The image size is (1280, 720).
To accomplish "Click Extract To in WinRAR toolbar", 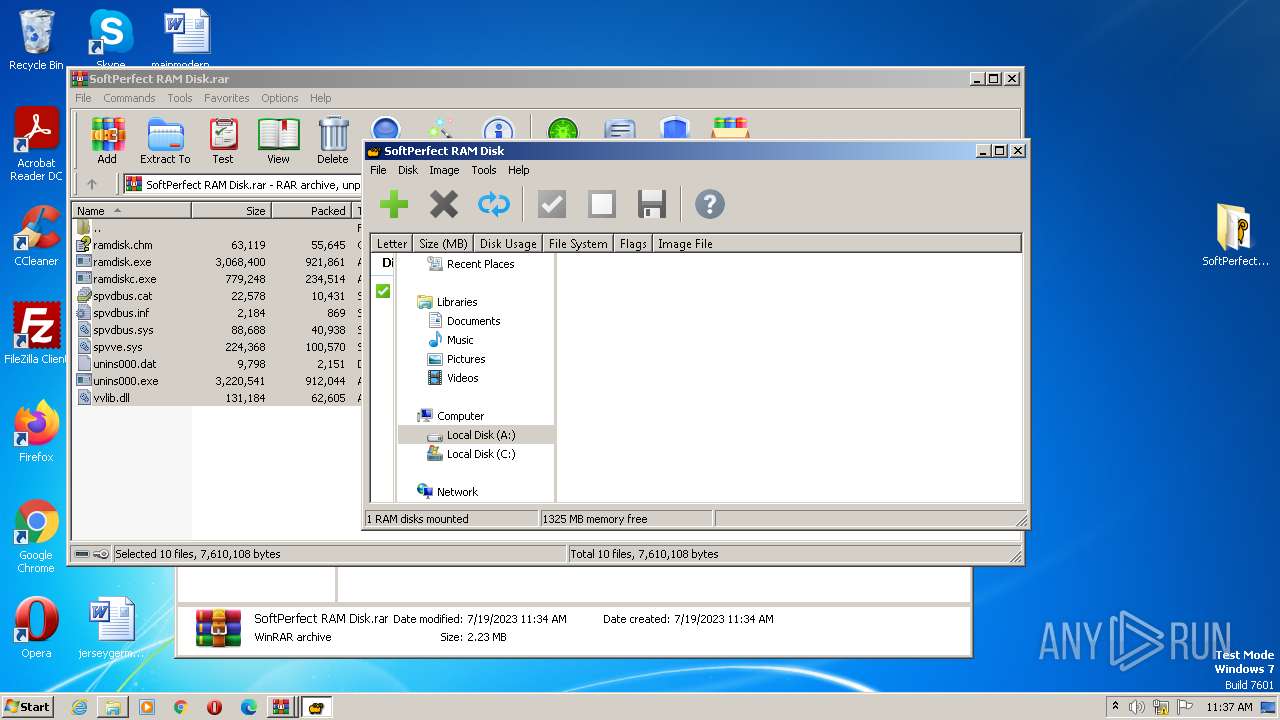I will (x=165, y=140).
